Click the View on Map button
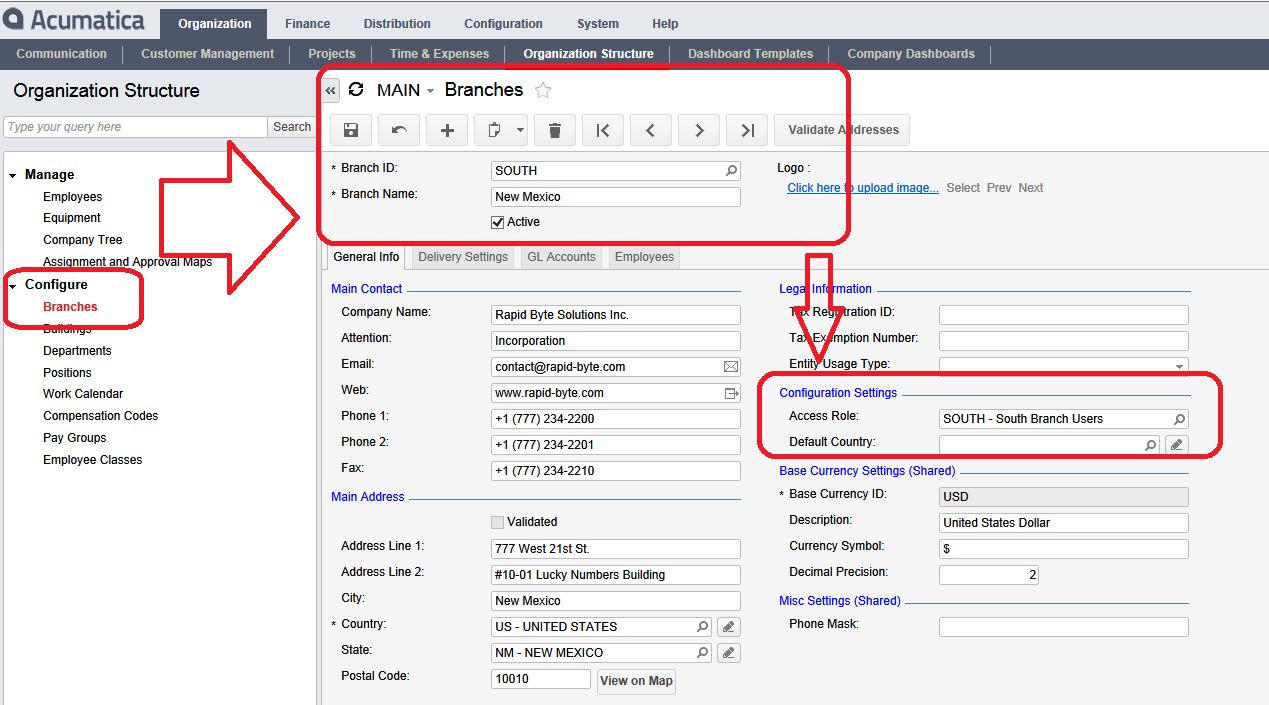 (636, 681)
